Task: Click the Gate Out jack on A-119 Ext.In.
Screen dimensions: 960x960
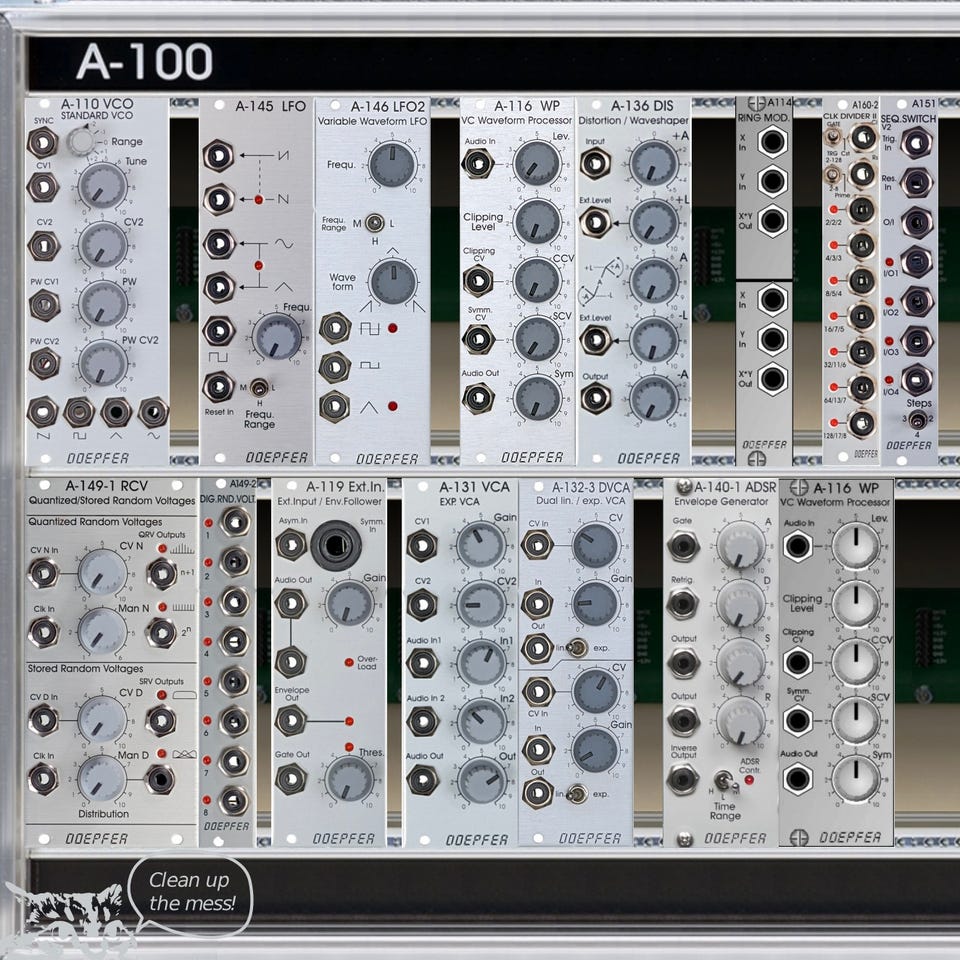Action: tap(291, 779)
